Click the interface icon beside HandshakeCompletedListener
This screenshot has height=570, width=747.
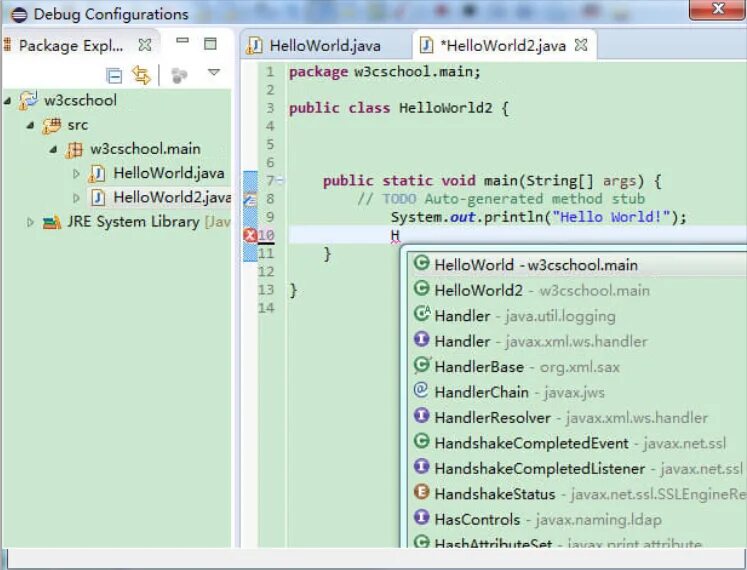click(421, 466)
